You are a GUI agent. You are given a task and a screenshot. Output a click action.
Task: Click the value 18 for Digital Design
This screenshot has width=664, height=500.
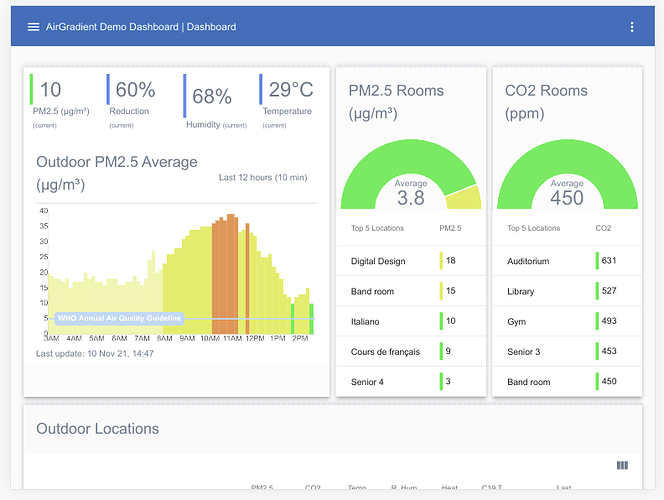pyautogui.click(x=451, y=260)
